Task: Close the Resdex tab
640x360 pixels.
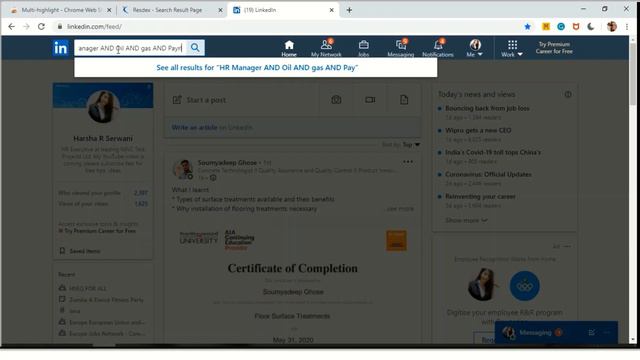Action: click(x=220, y=10)
